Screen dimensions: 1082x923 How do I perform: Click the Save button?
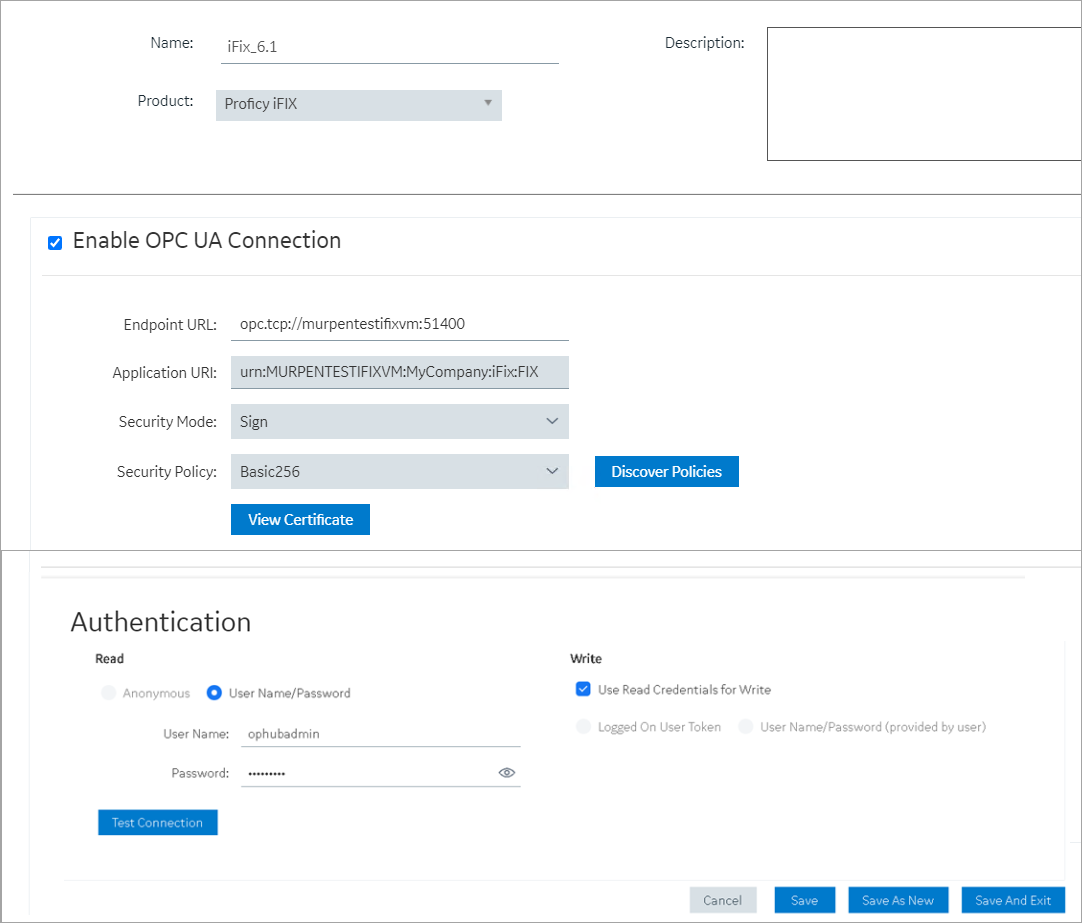coord(805,900)
